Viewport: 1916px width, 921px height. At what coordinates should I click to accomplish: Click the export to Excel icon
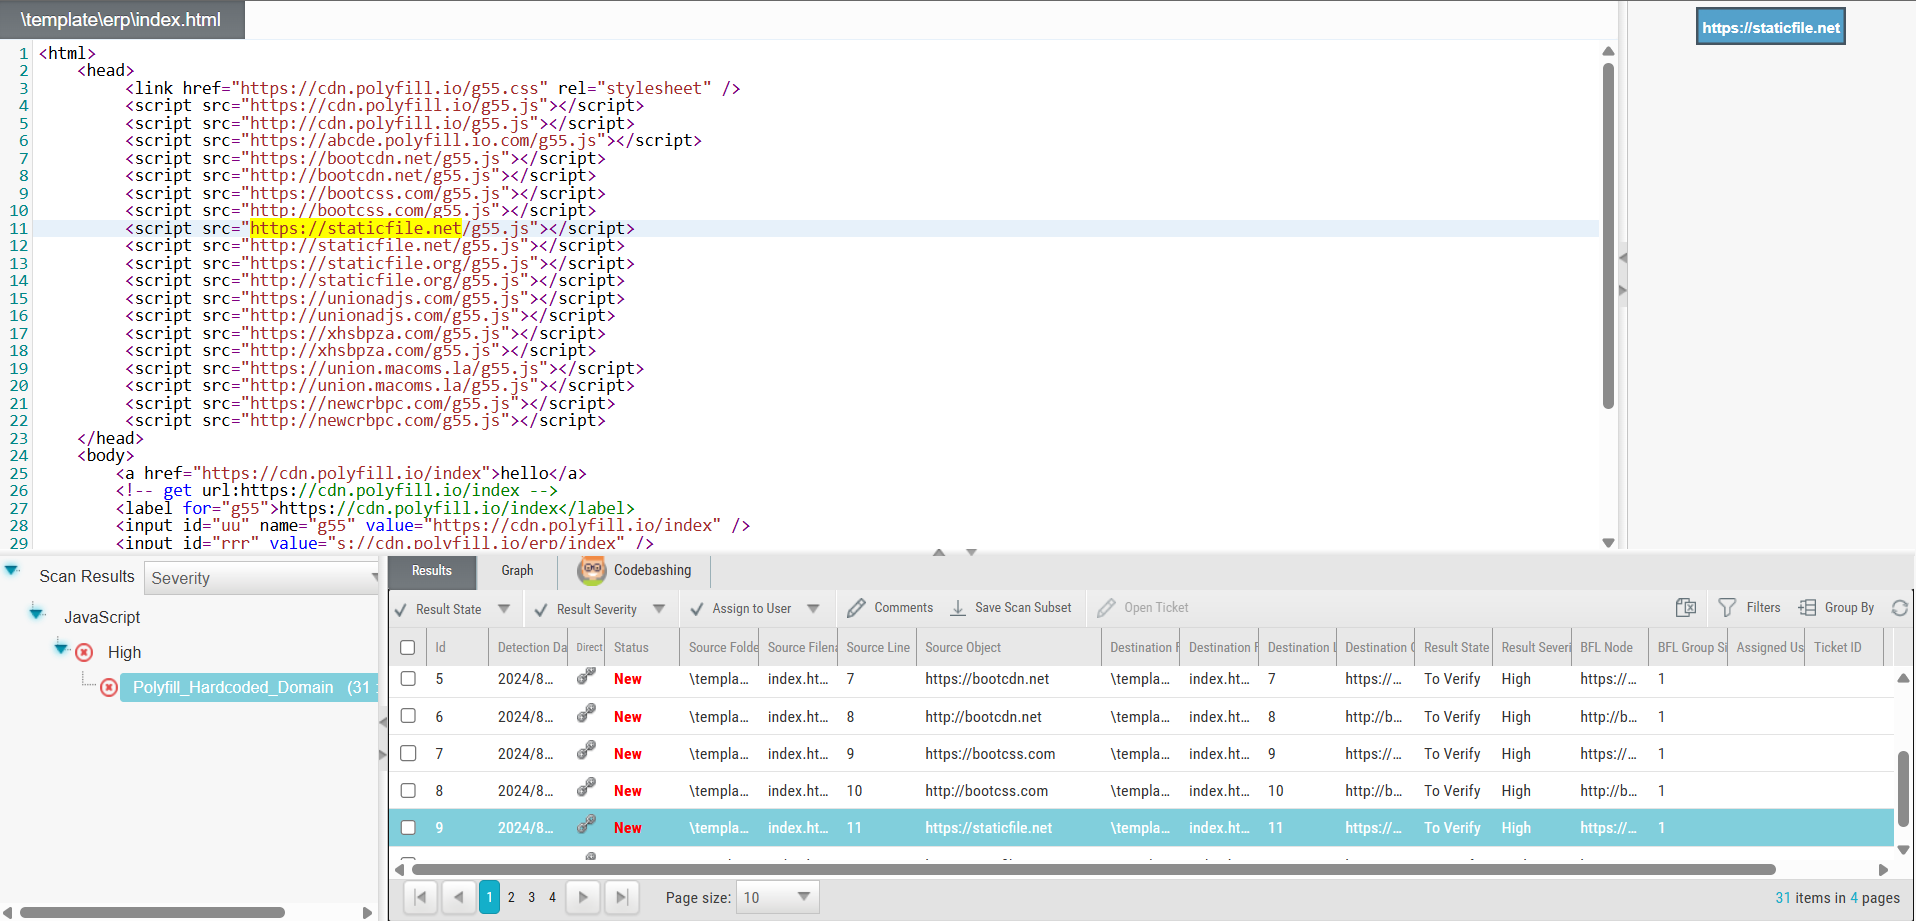(1686, 608)
